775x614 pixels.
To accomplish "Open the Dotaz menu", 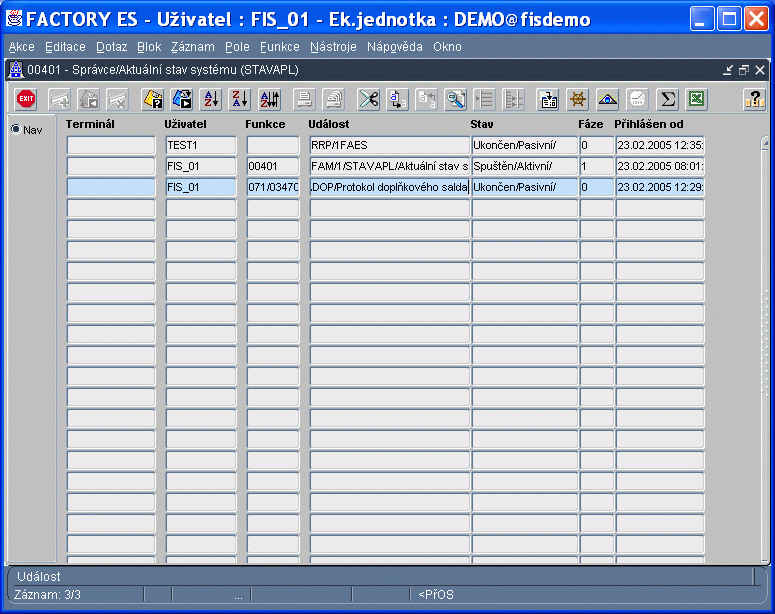I will click(x=112, y=47).
